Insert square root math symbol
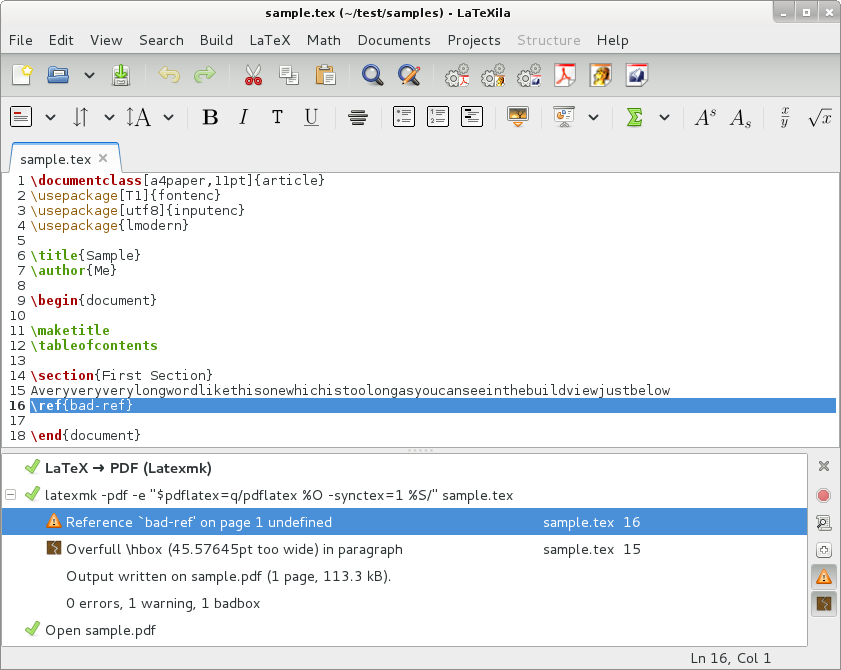 pyautogui.click(x=820, y=118)
